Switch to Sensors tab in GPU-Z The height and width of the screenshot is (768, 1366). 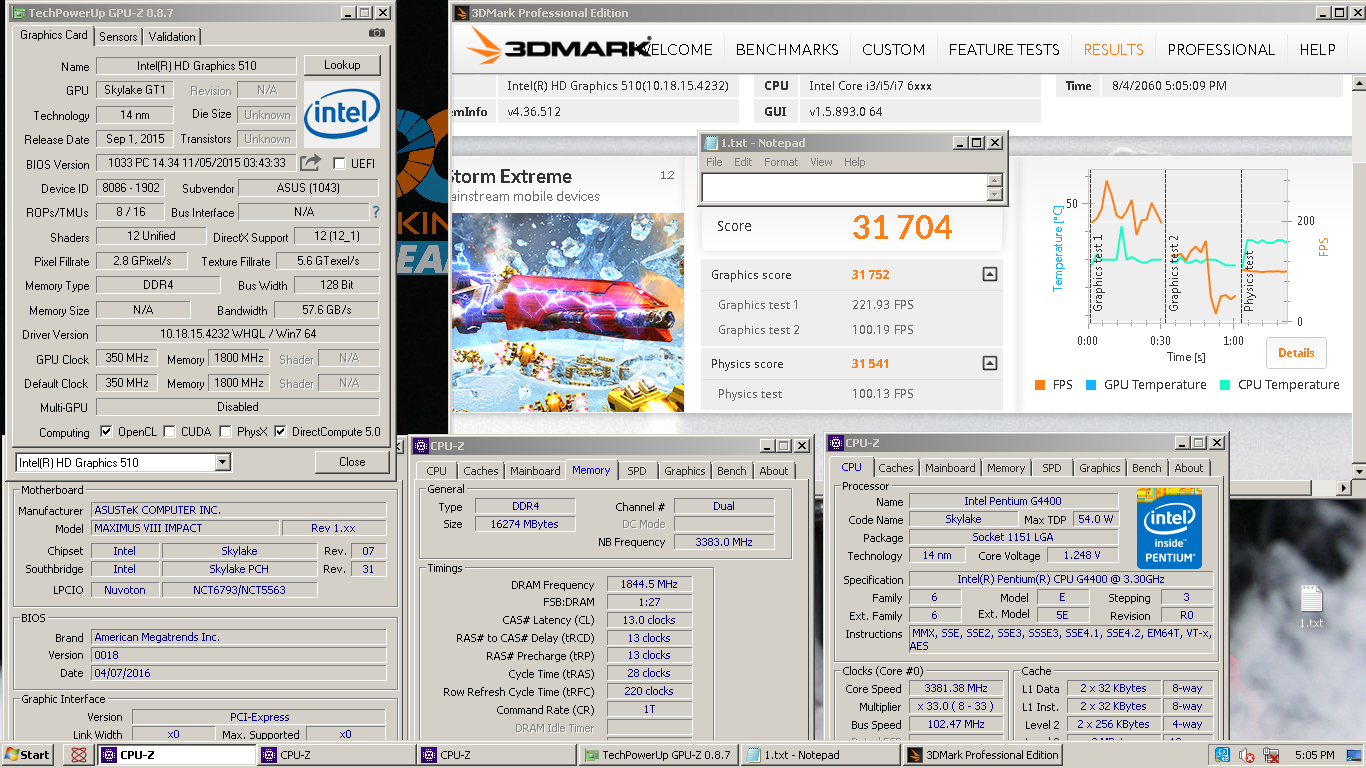coord(118,37)
